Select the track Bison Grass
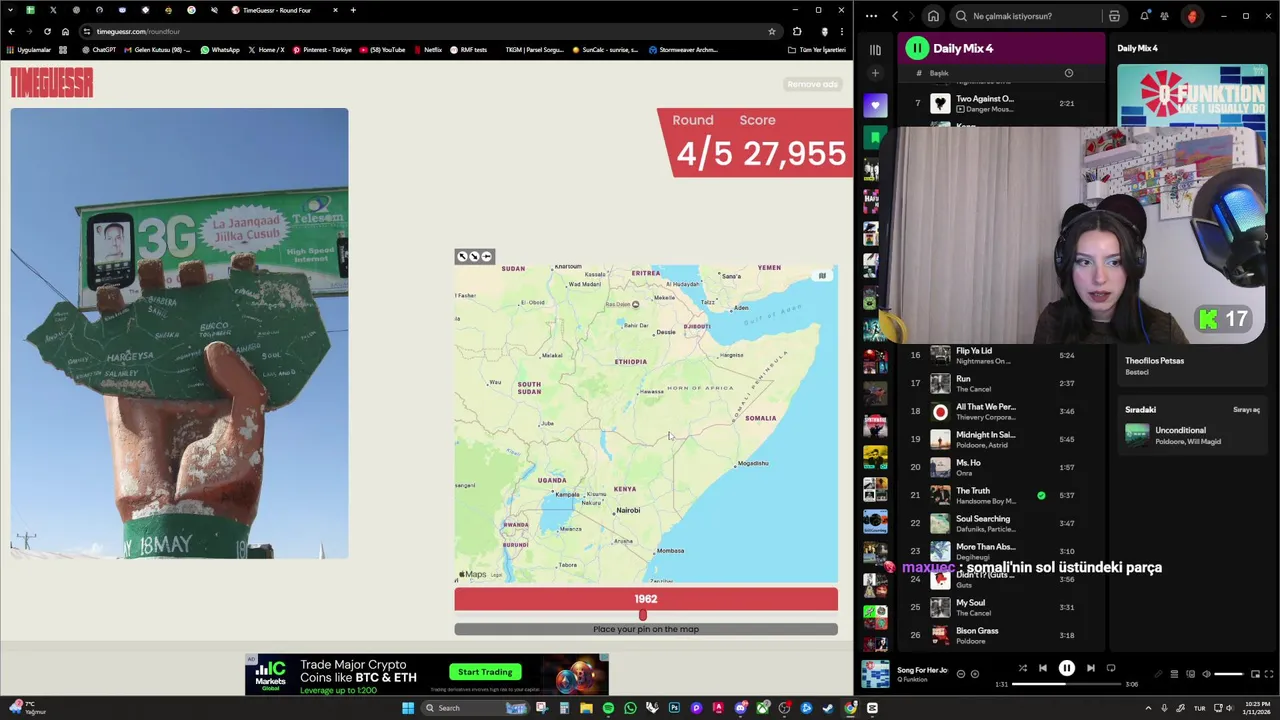The height and width of the screenshot is (720, 1280). (1000, 634)
